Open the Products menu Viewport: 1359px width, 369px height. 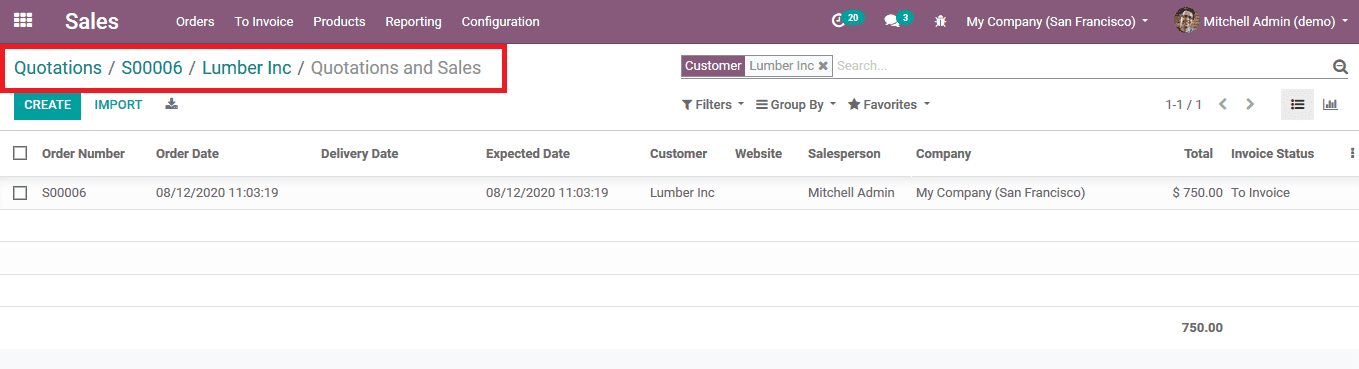[x=339, y=21]
